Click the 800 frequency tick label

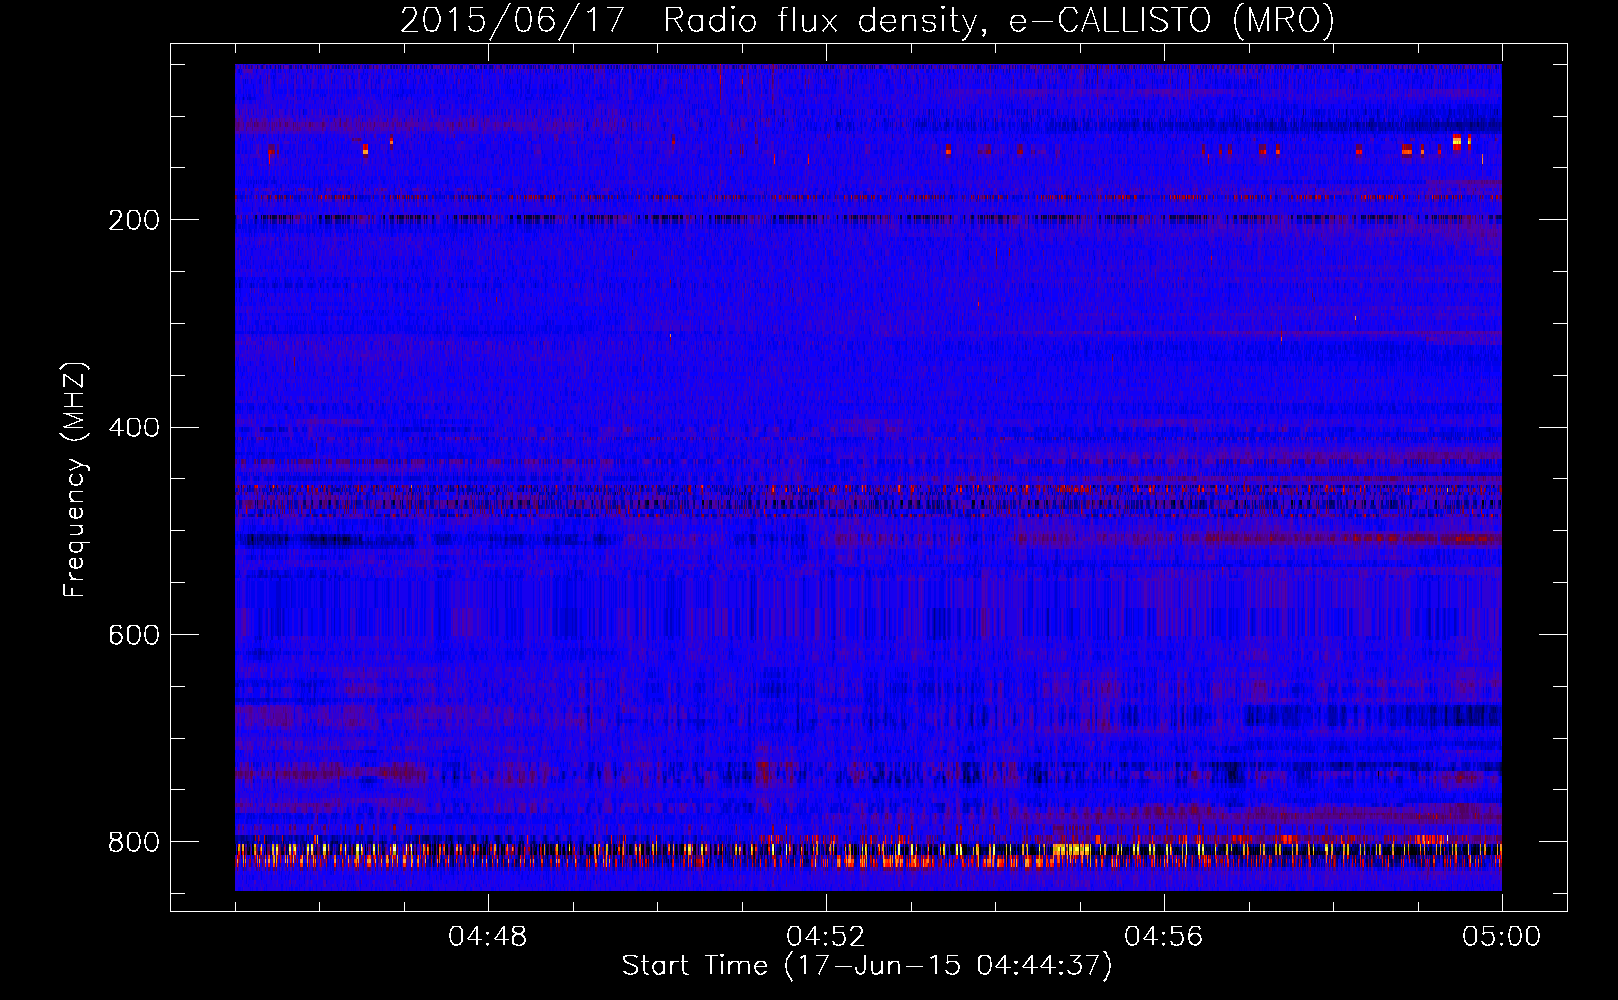pyautogui.click(x=134, y=842)
